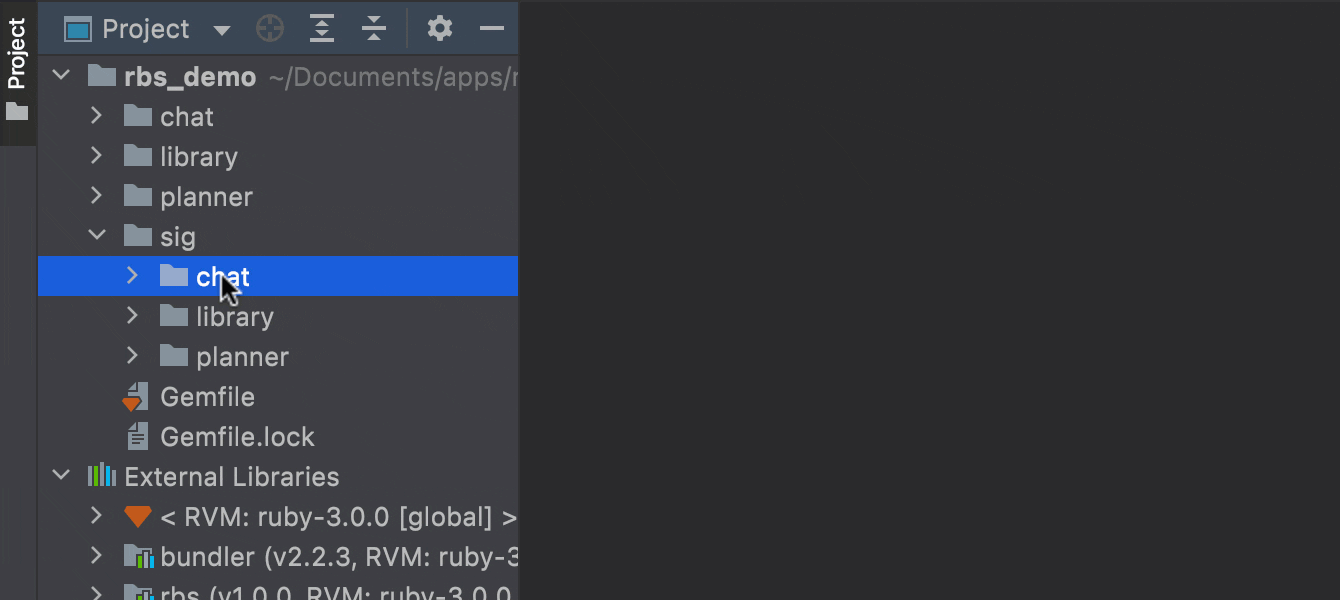Expand the top-level chat folder
This screenshot has height=600, width=1340.
97,116
